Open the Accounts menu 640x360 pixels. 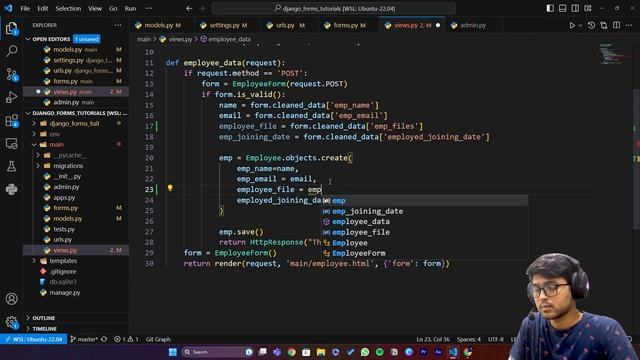[11, 299]
